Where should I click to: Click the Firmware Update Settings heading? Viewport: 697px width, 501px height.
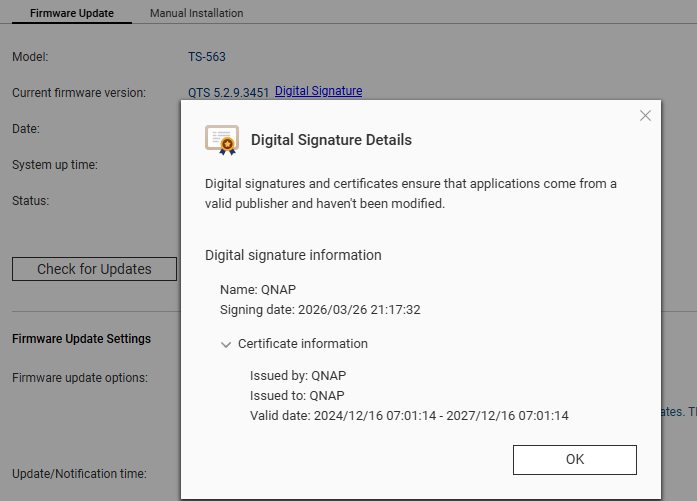click(x=81, y=339)
